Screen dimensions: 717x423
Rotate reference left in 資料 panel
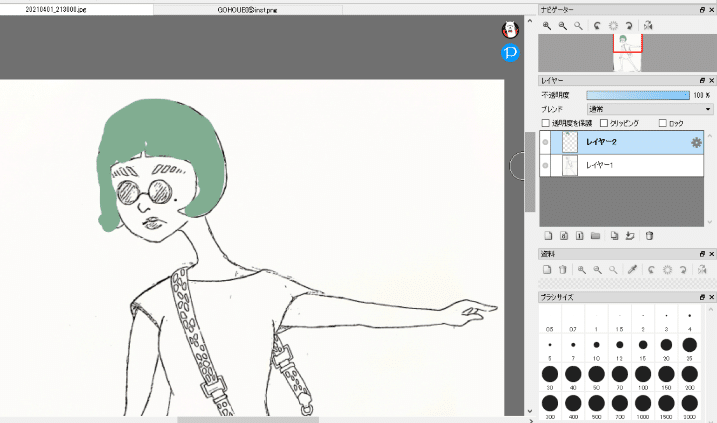(x=652, y=270)
